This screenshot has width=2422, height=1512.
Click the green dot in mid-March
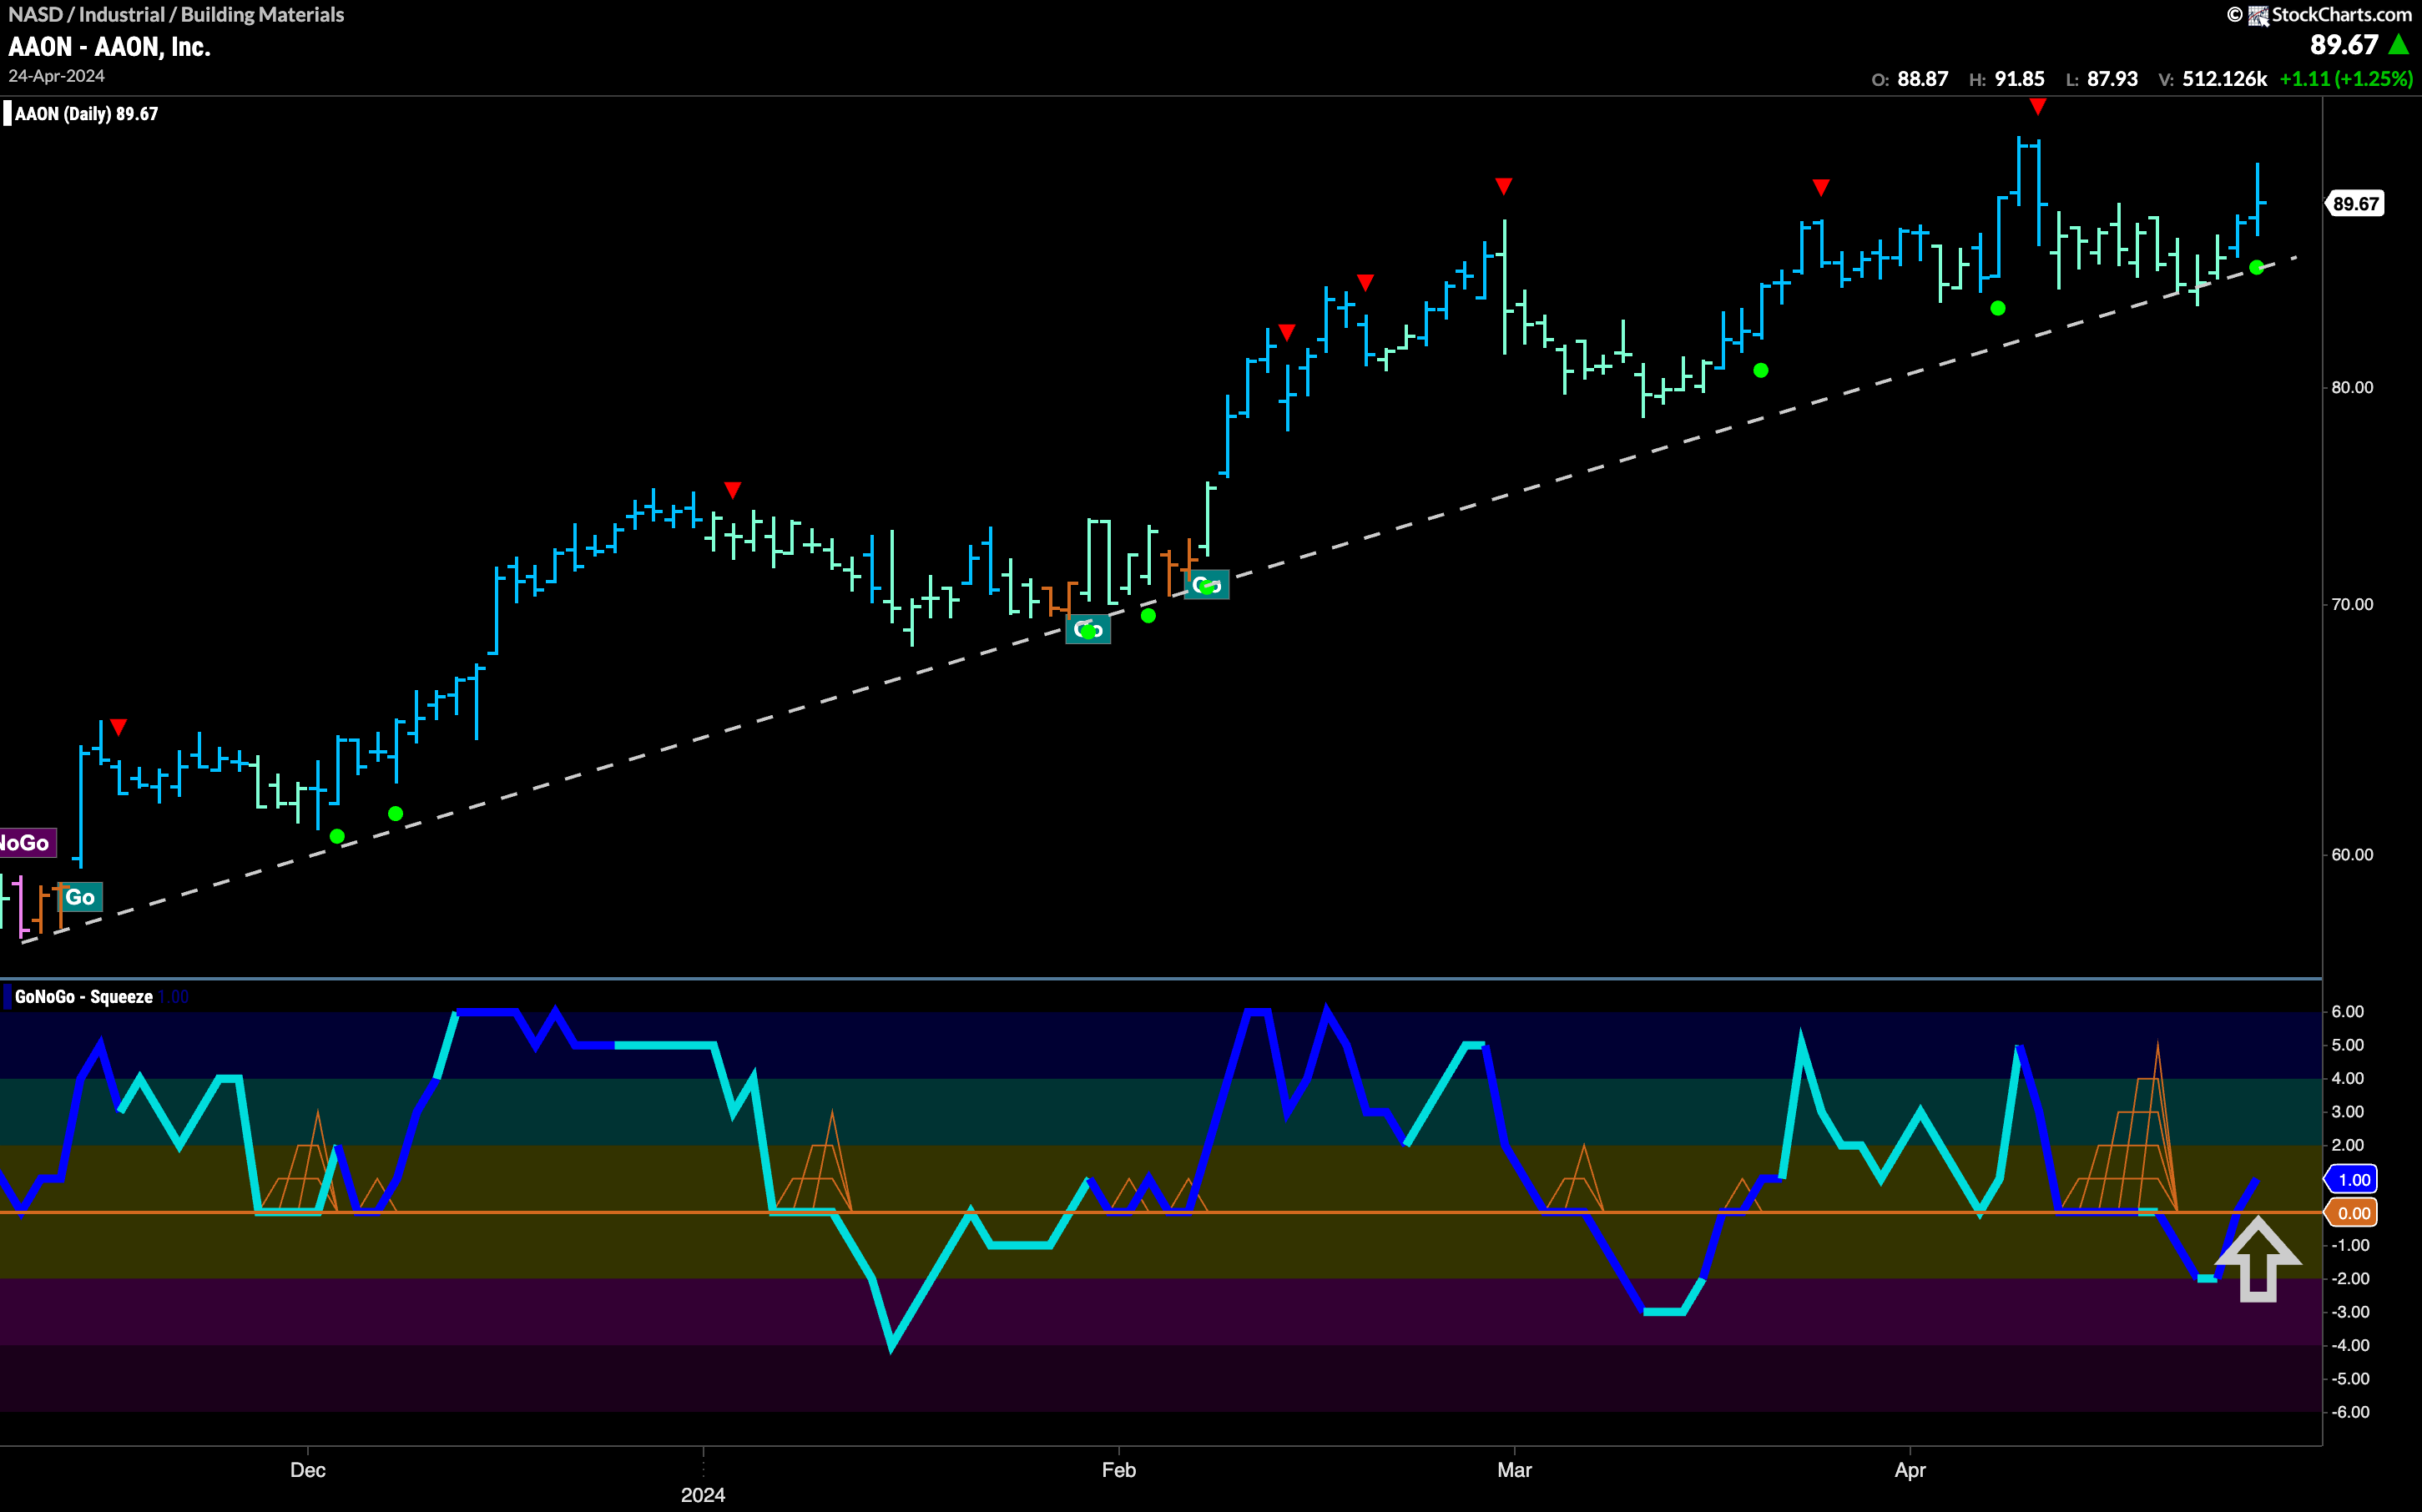pyautogui.click(x=1761, y=370)
